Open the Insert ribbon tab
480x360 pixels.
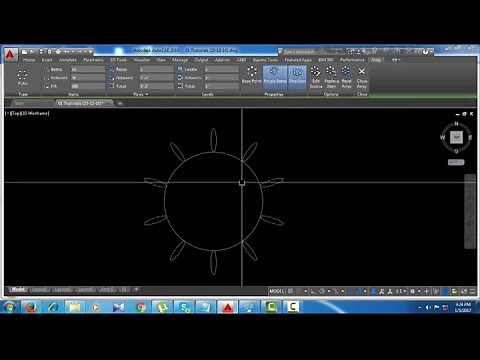pos(47,60)
